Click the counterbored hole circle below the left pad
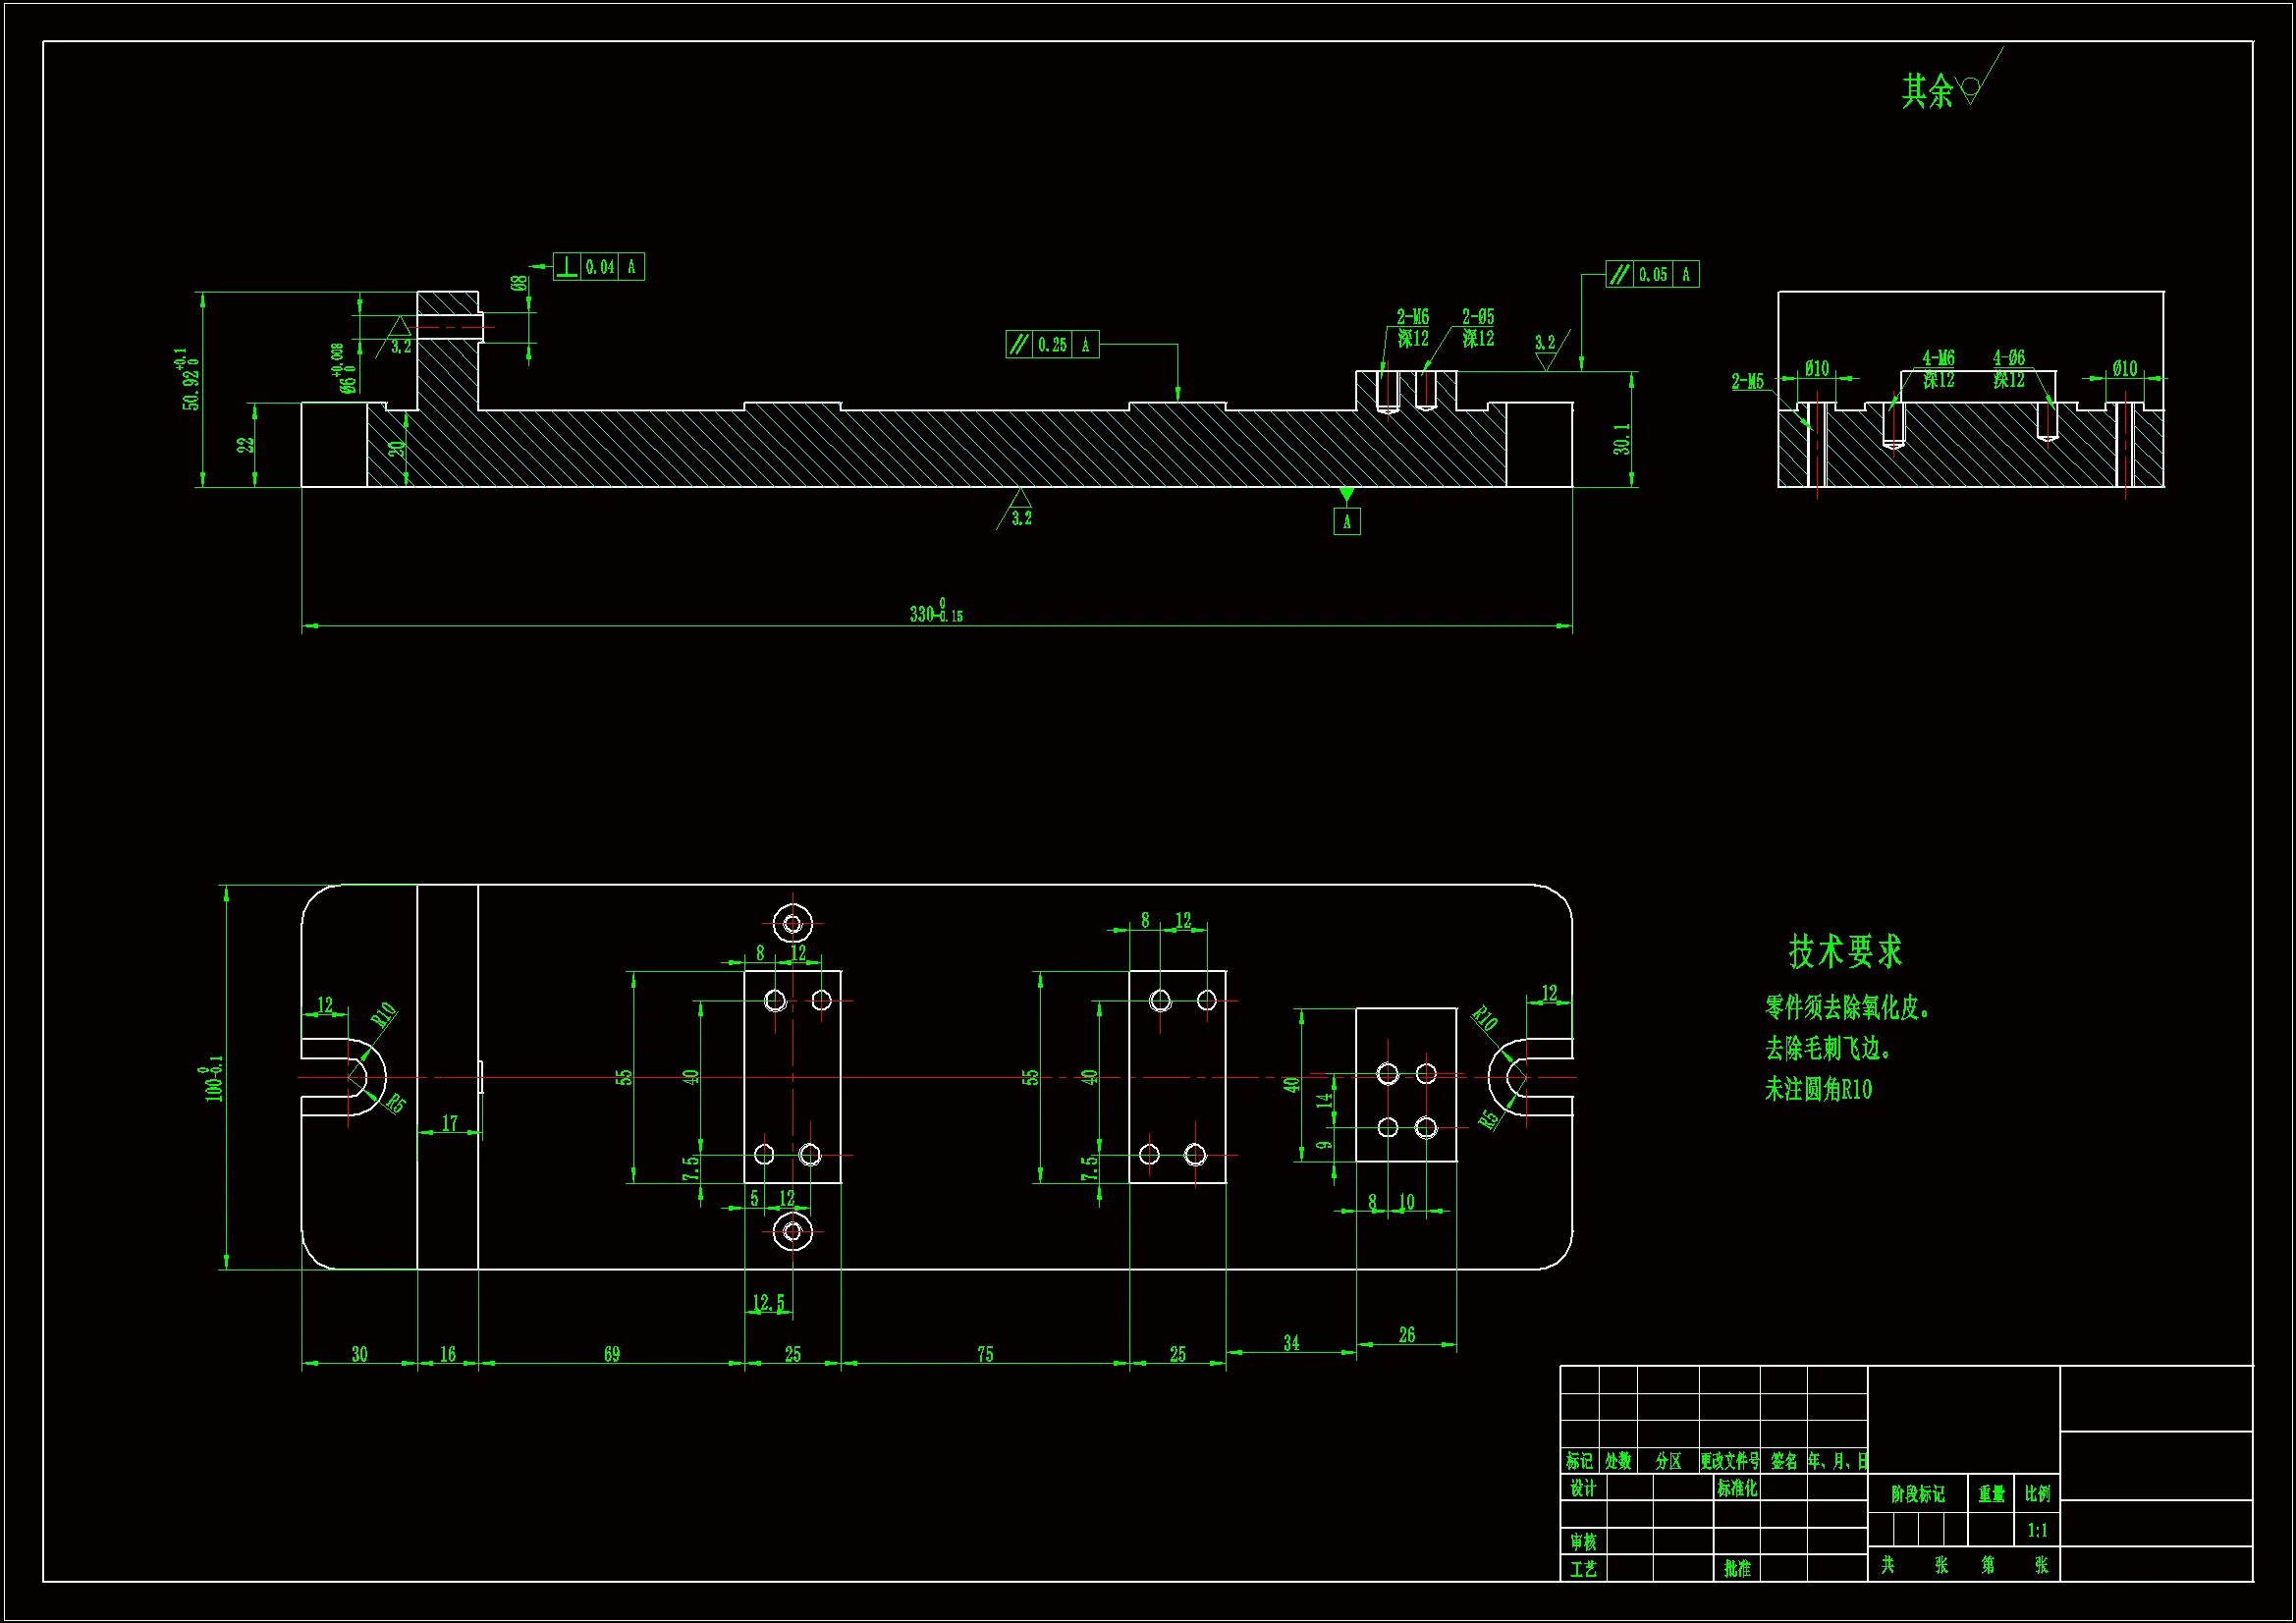The height and width of the screenshot is (1623, 2296). pos(793,1231)
